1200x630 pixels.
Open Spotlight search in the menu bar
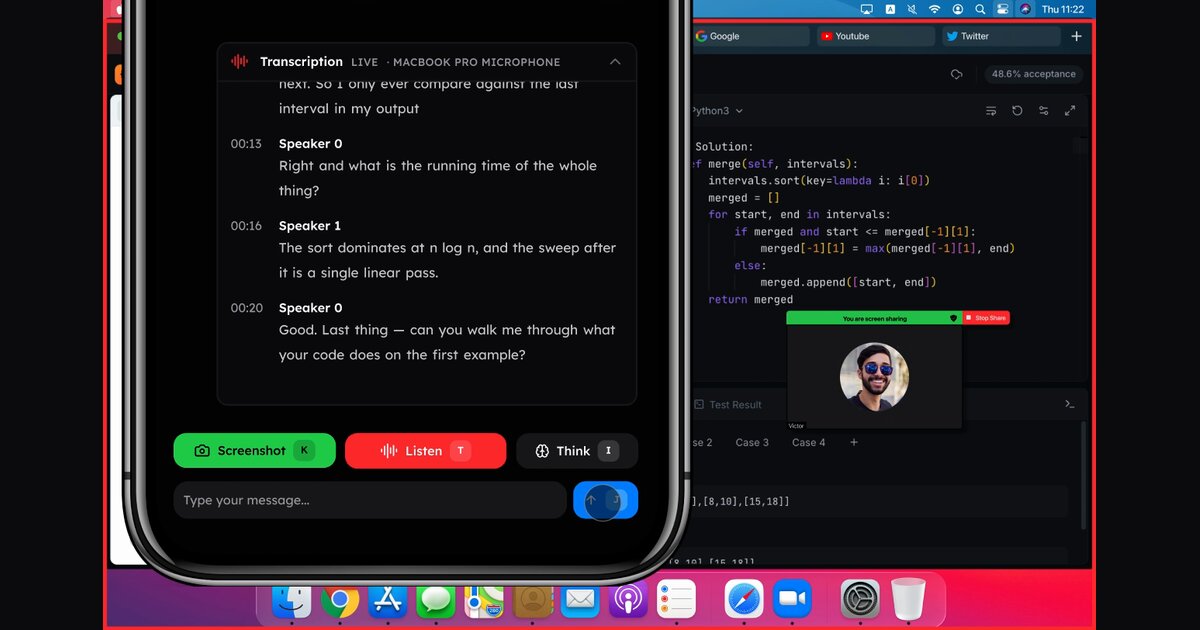pyautogui.click(x=980, y=9)
